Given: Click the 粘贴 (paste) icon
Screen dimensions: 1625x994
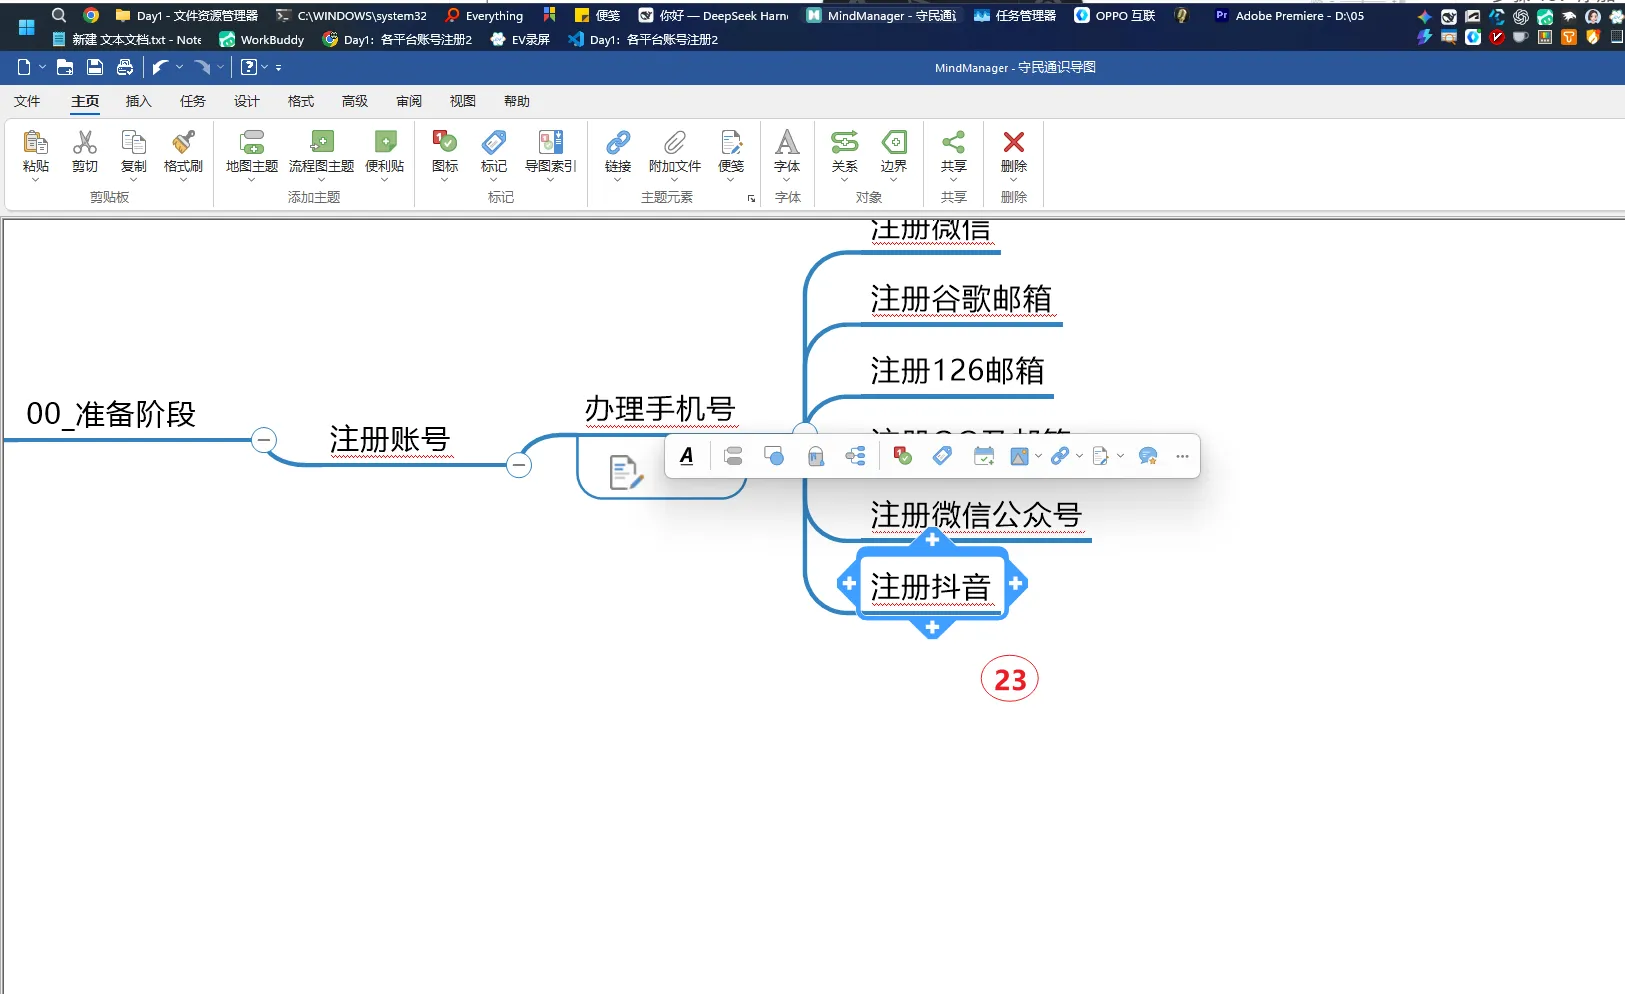Looking at the screenshot, I should tap(36, 143).
